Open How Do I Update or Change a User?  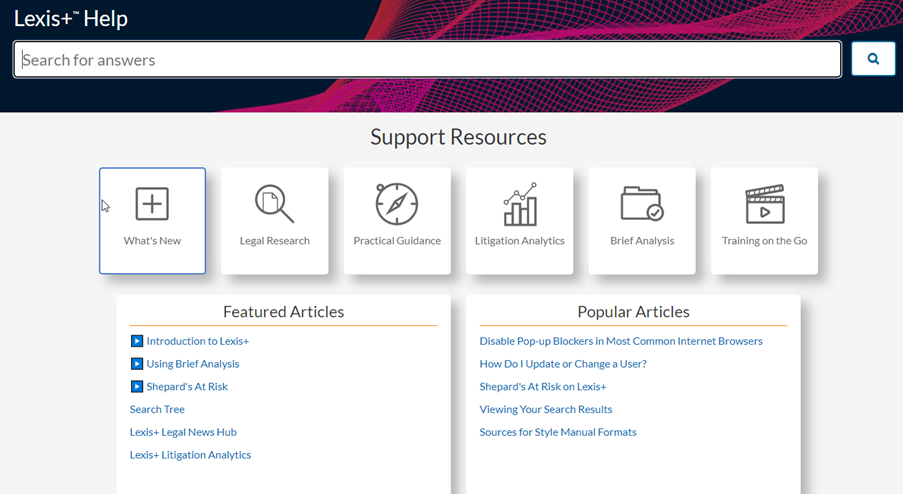point(563,364)
